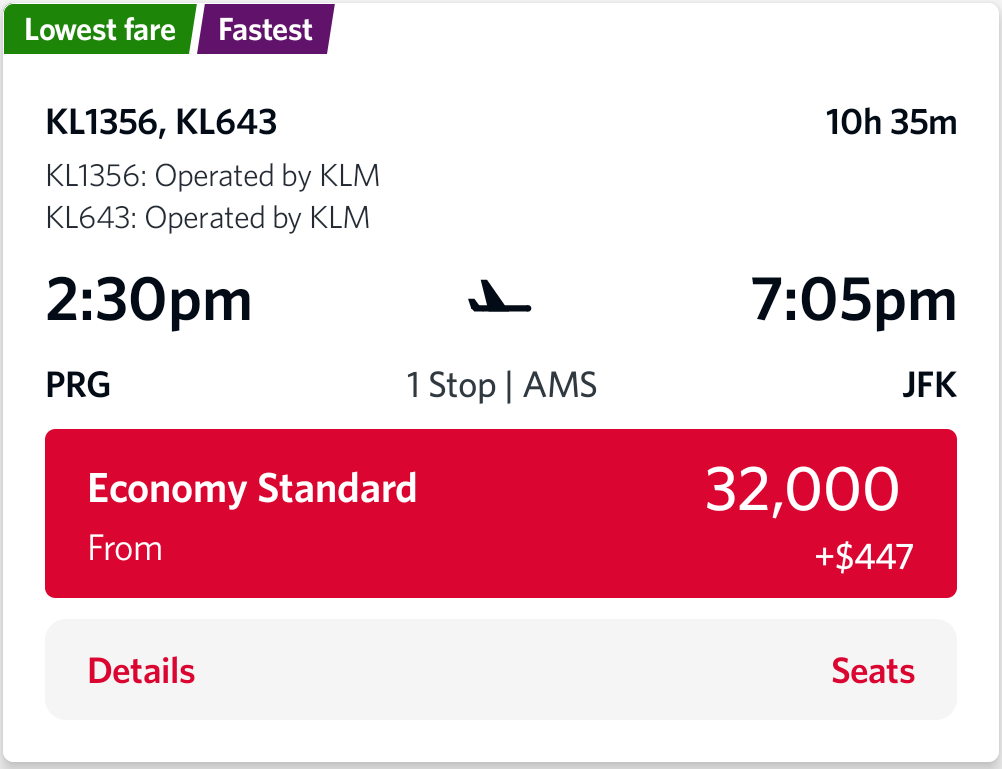Click the PRG origin airport code
This screenshot has width=1002, height=769.
point(78,385)
